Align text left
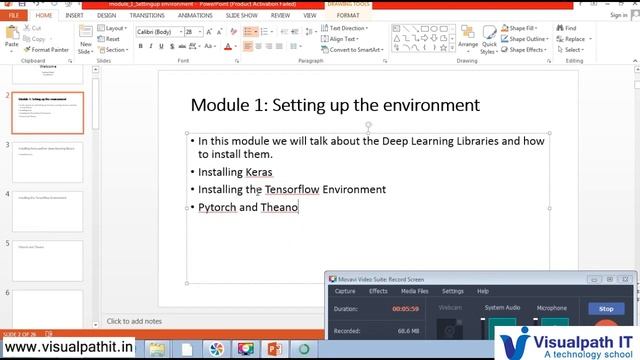The height and width of the screenshot is (360, 640). point(248,46)
